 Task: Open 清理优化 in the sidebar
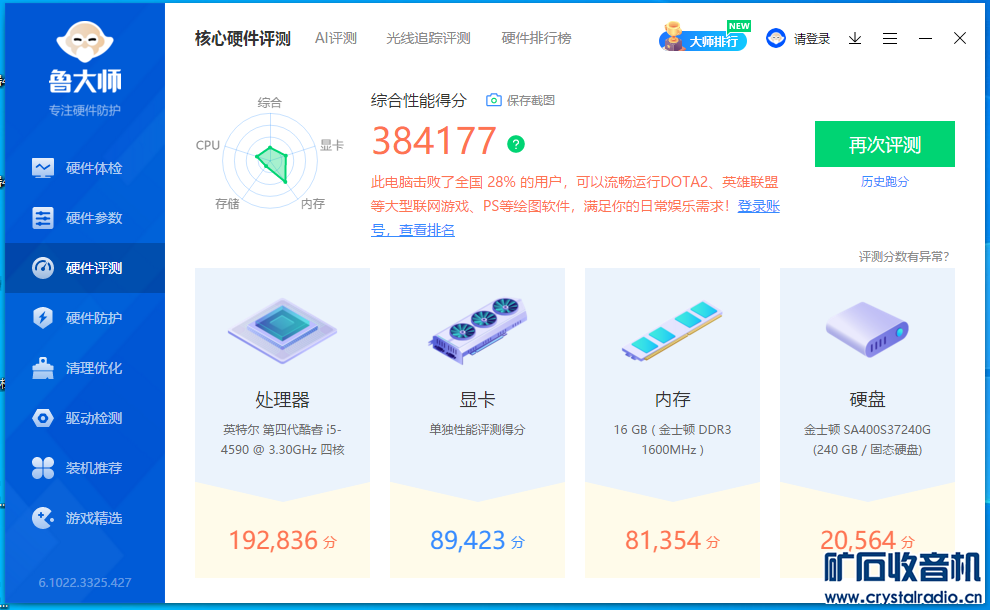[85, 368]
